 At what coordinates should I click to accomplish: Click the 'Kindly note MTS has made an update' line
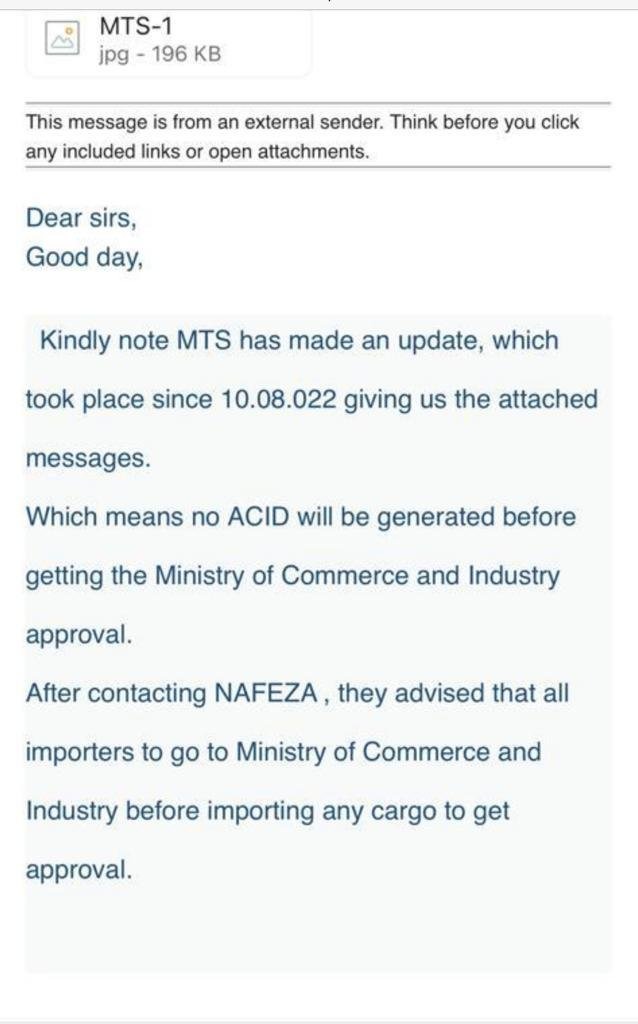298,340
